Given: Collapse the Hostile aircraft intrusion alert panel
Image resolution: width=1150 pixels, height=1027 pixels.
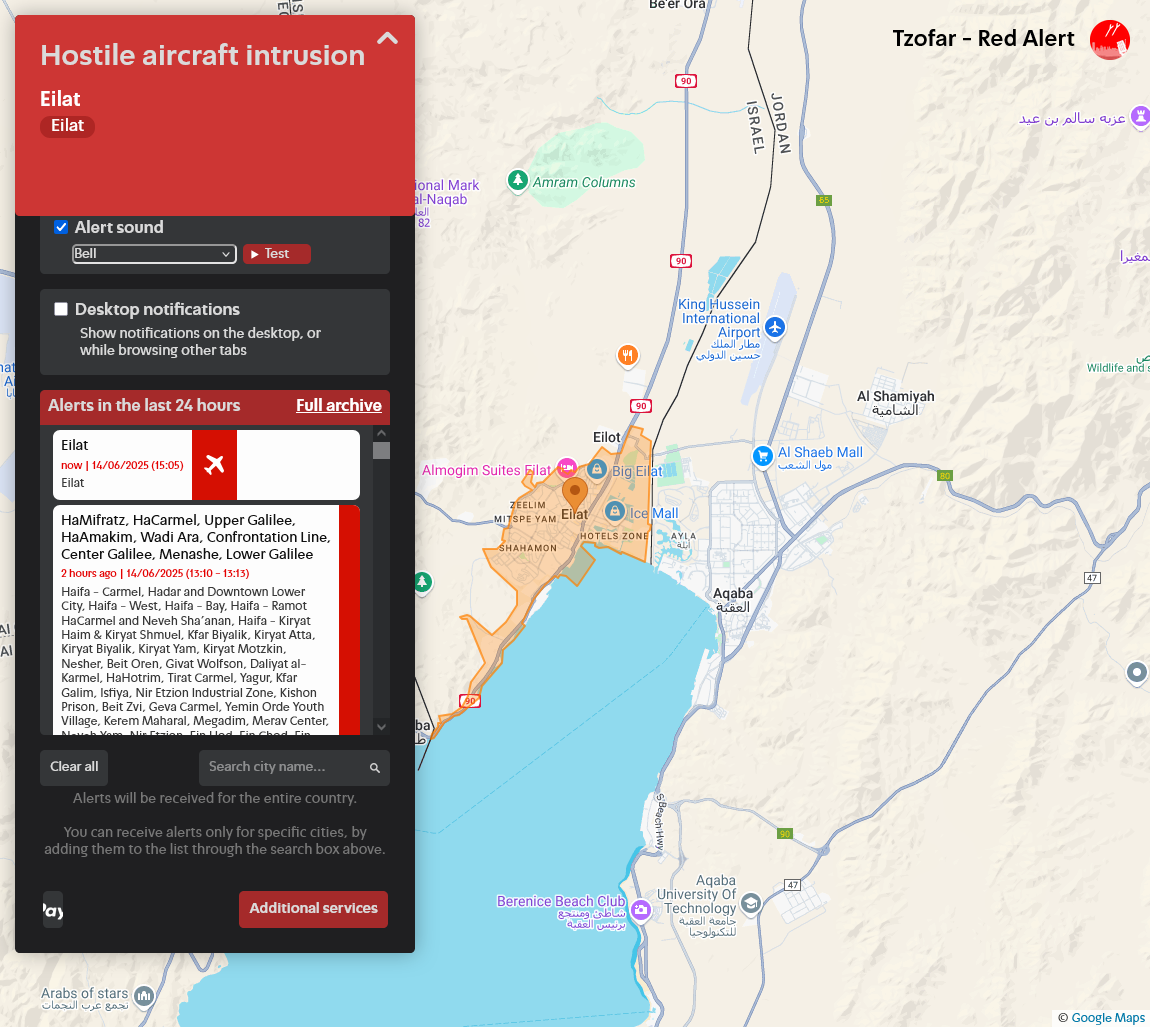Looking at the screenshot, I should (387, 39).
